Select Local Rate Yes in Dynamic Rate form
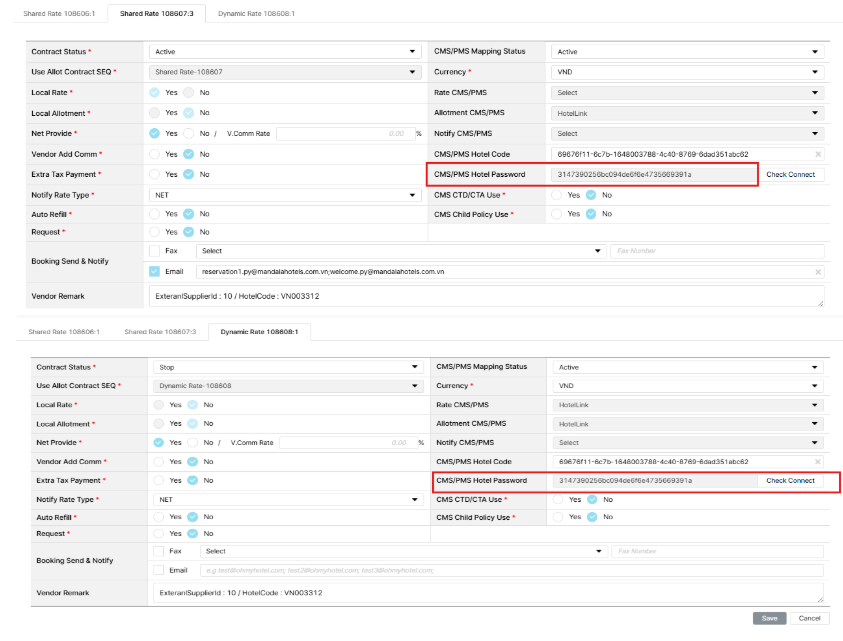Image resolution: width=843 pixels, height=641 pixels. pos(159,405)
